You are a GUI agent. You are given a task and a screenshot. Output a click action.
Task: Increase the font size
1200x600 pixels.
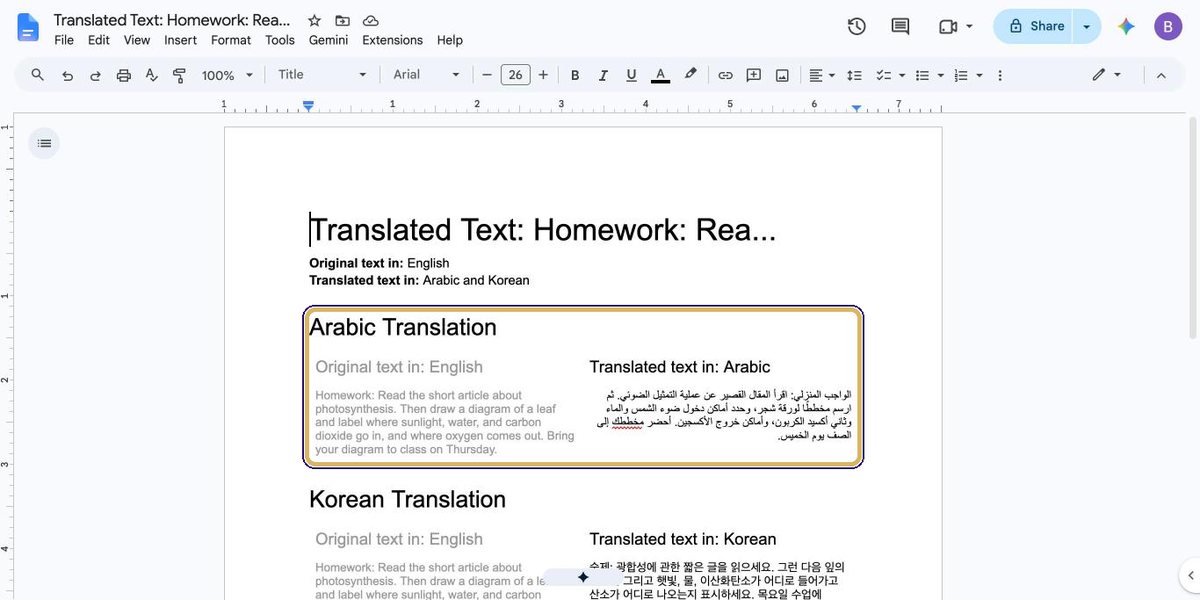pos(543,75)
